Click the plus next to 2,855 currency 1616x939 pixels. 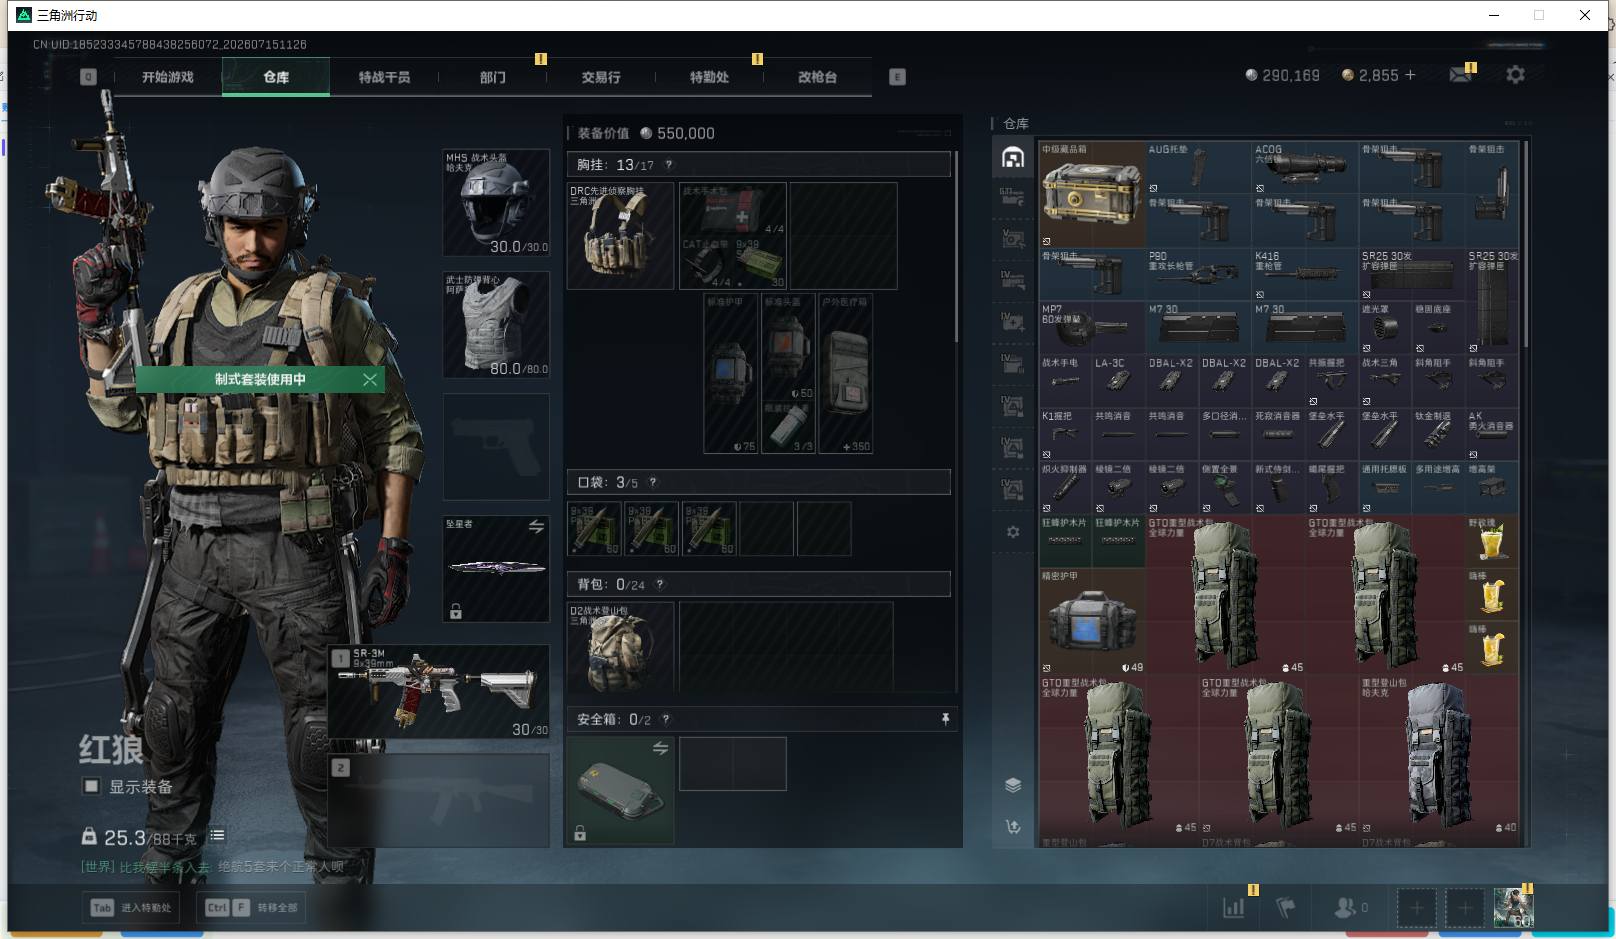point(1410,75)
